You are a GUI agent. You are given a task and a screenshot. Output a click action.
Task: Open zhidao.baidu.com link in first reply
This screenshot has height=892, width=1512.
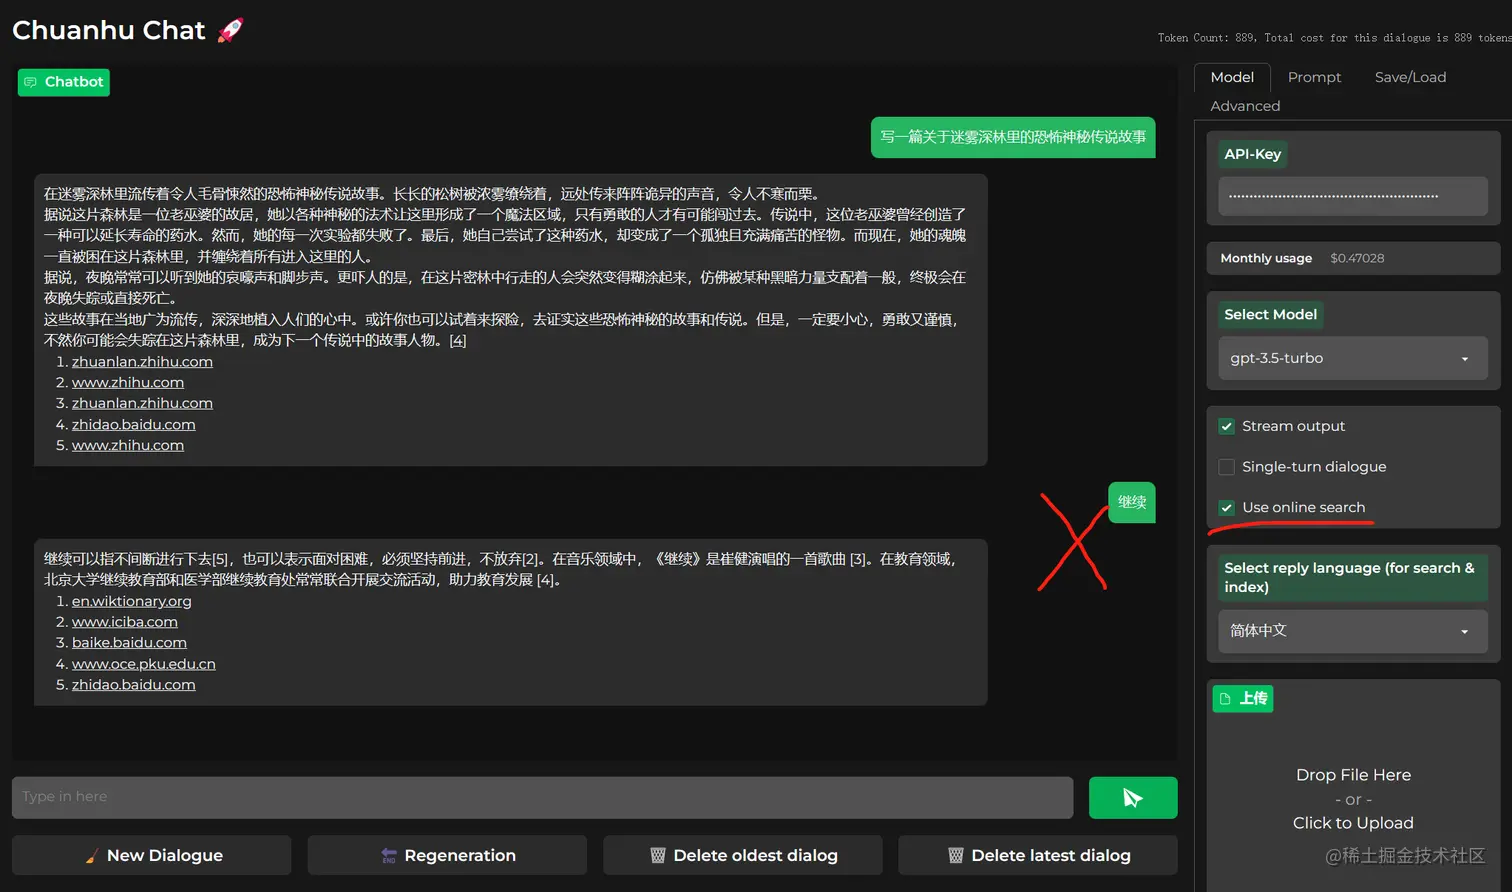(134, 425)
